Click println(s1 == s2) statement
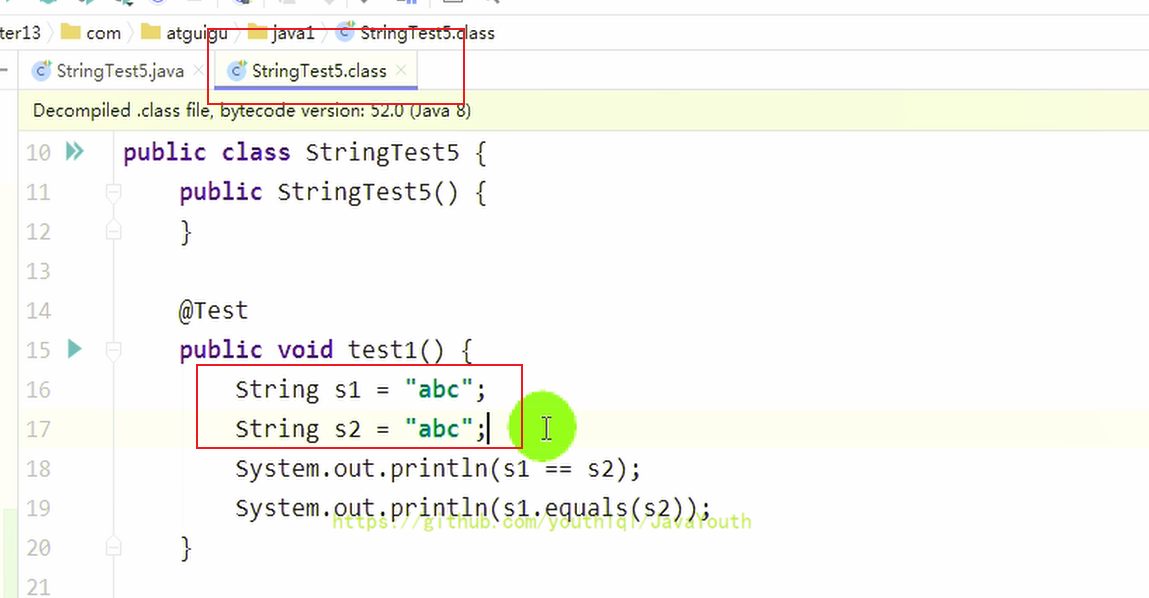The image size is (1149, 598). click(x=438, y=469)
